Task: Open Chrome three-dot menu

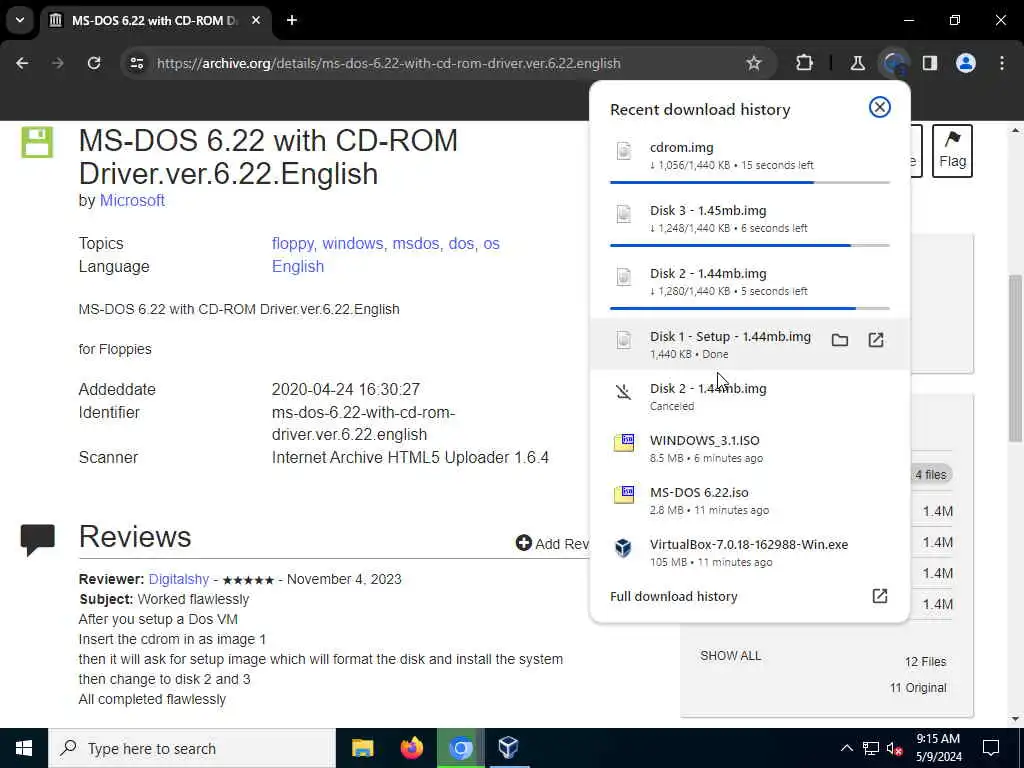Action: click(1002, 63)
